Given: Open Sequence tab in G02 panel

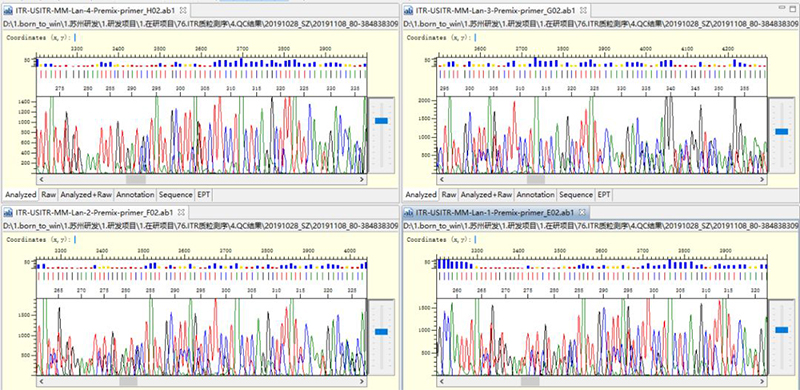Looking at the screenshot, I should pos(576,194).
